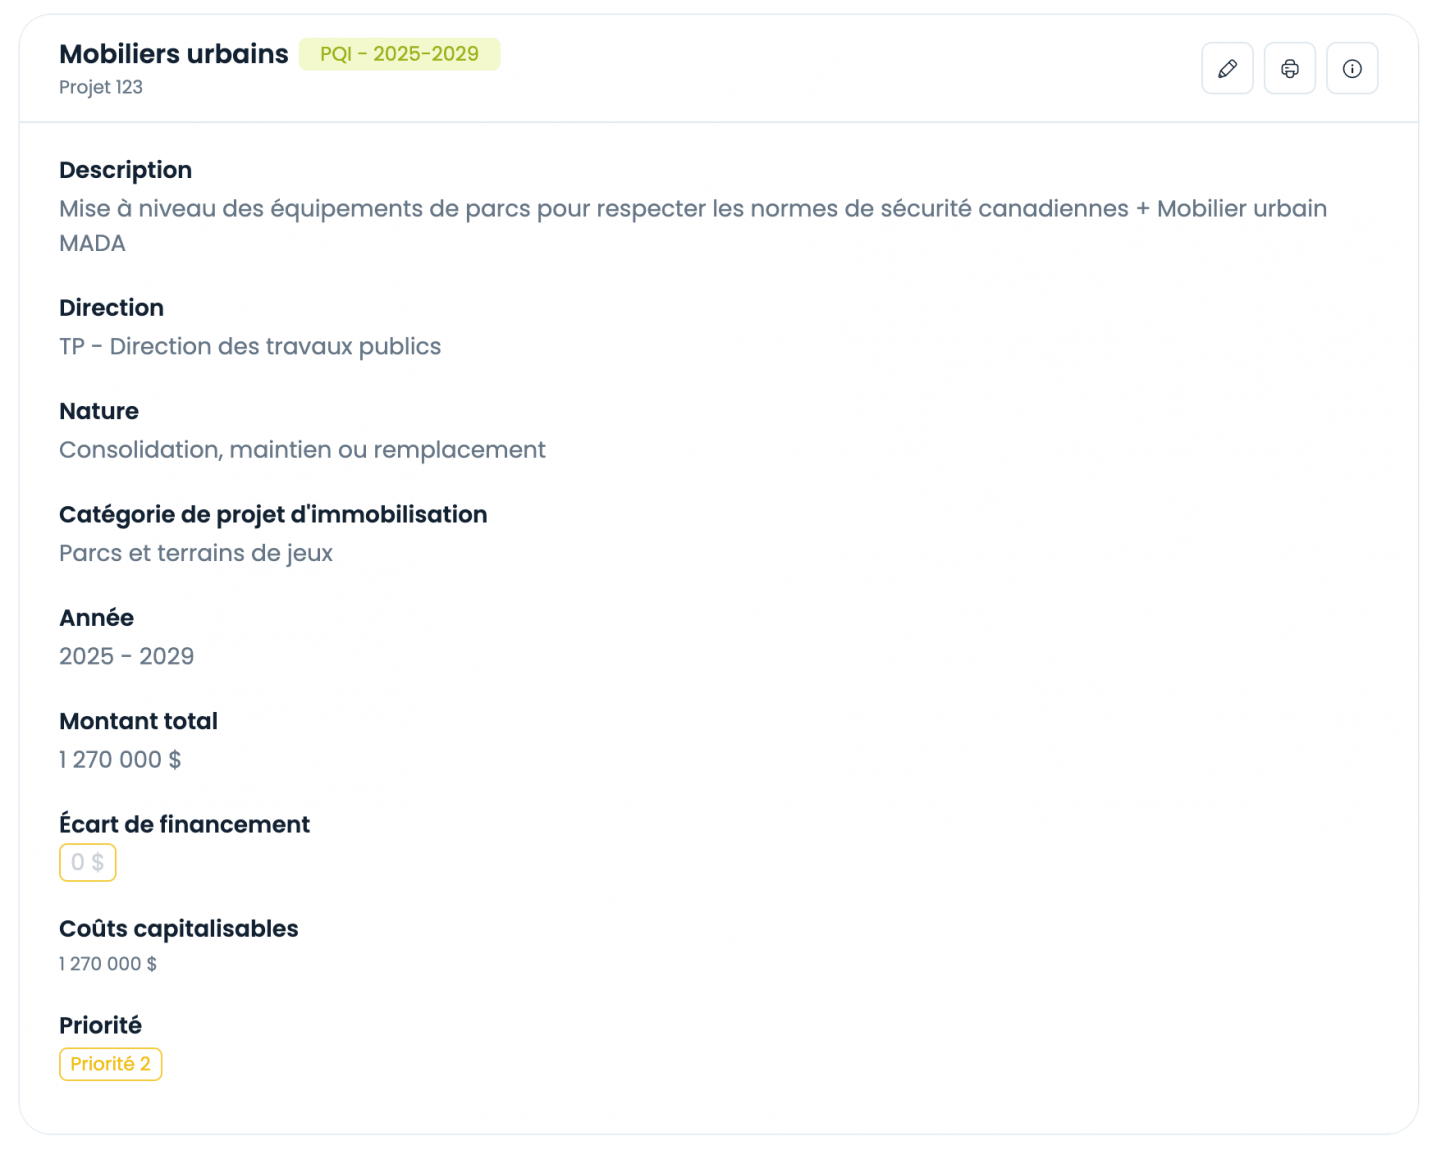Click the Écart de financement label
Image resolution: width=1441 pixels, height=1150 pixels.
tap(184, 824)
